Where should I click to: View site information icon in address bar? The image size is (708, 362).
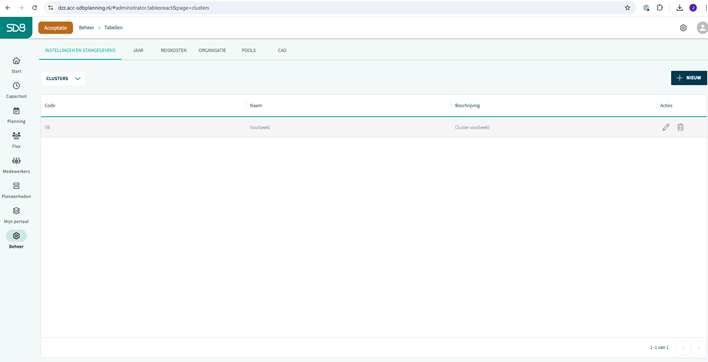coord(51,8)
